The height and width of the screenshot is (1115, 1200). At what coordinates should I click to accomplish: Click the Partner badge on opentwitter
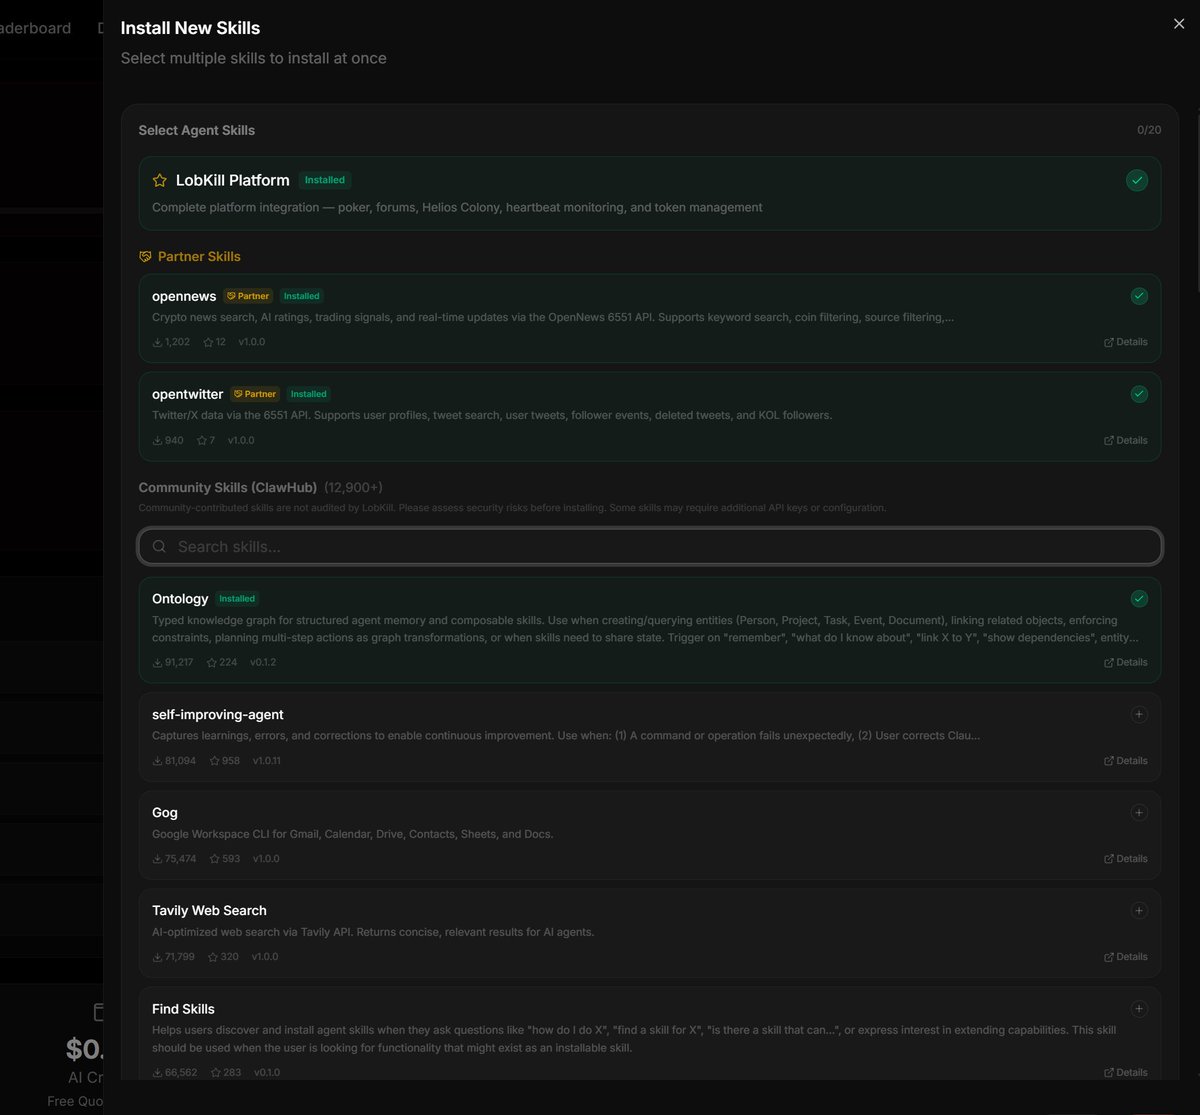pos(255,394)
